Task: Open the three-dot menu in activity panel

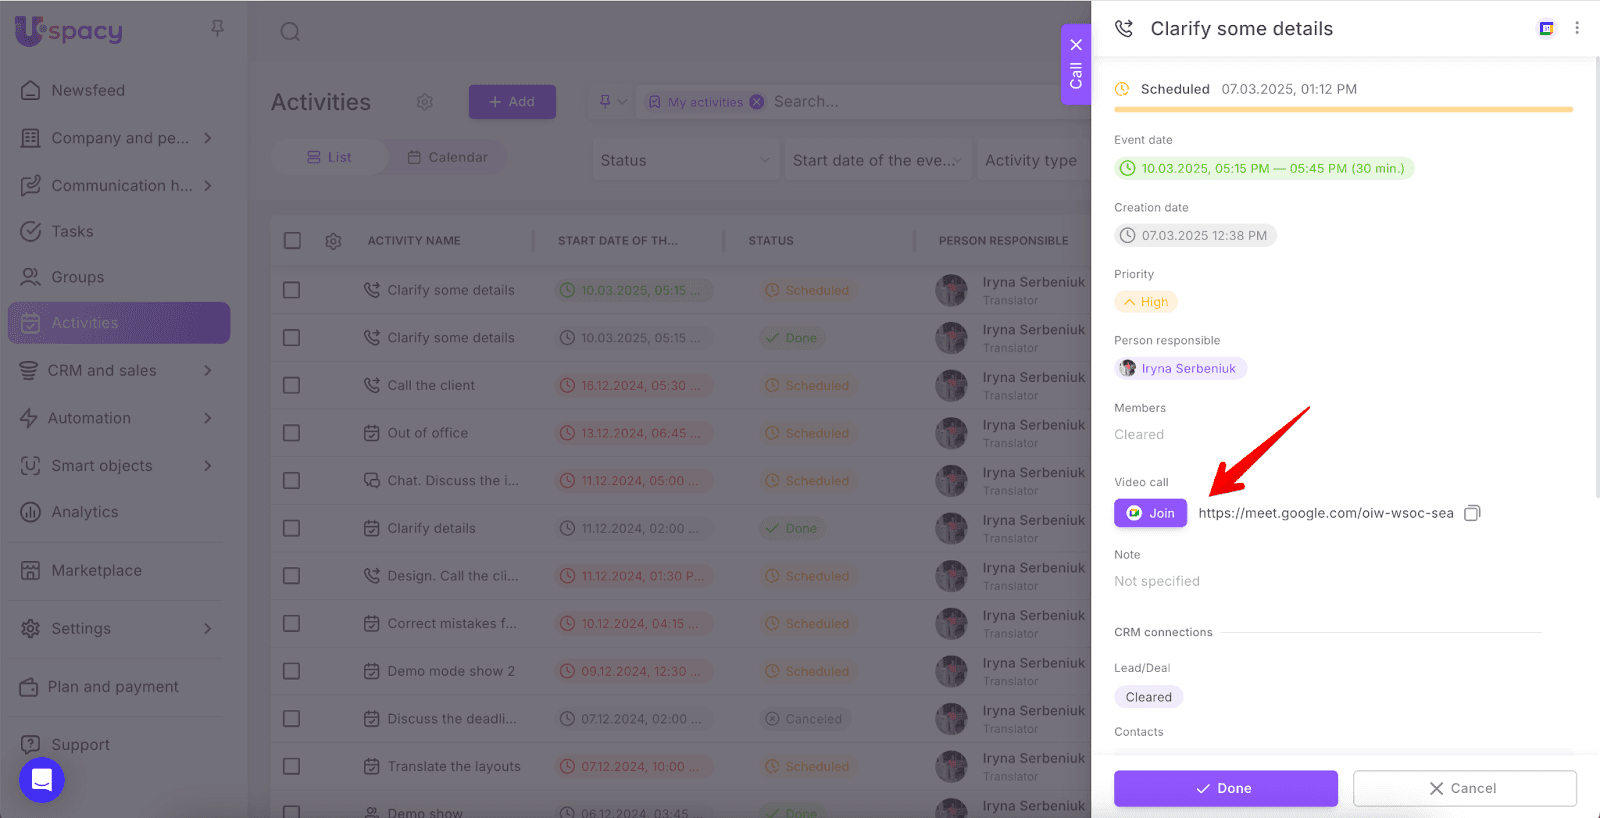Action: 1577,28
